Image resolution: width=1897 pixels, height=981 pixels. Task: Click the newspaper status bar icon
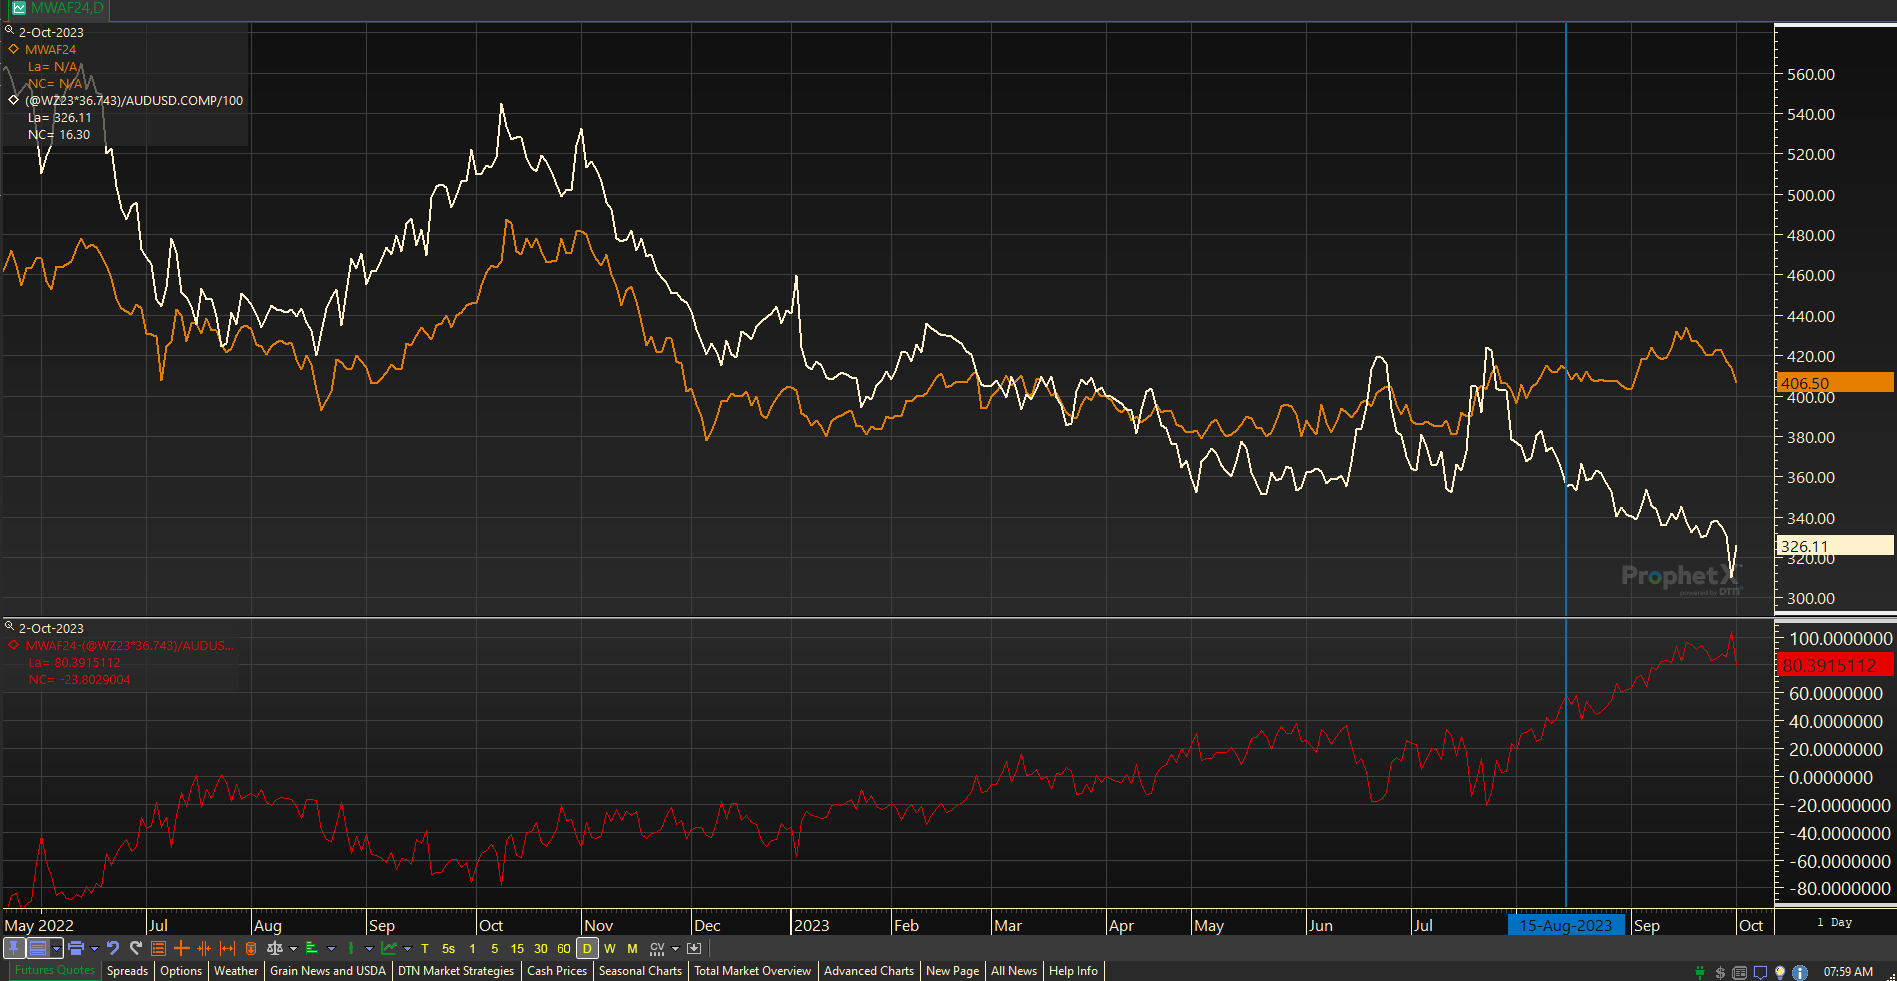[x=1740, y=972]
